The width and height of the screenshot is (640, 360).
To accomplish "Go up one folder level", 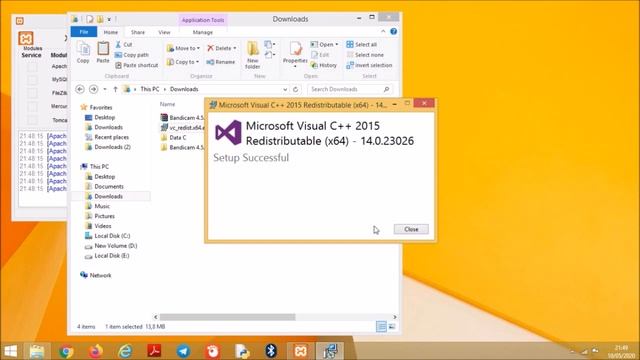I will pos(116,89).
